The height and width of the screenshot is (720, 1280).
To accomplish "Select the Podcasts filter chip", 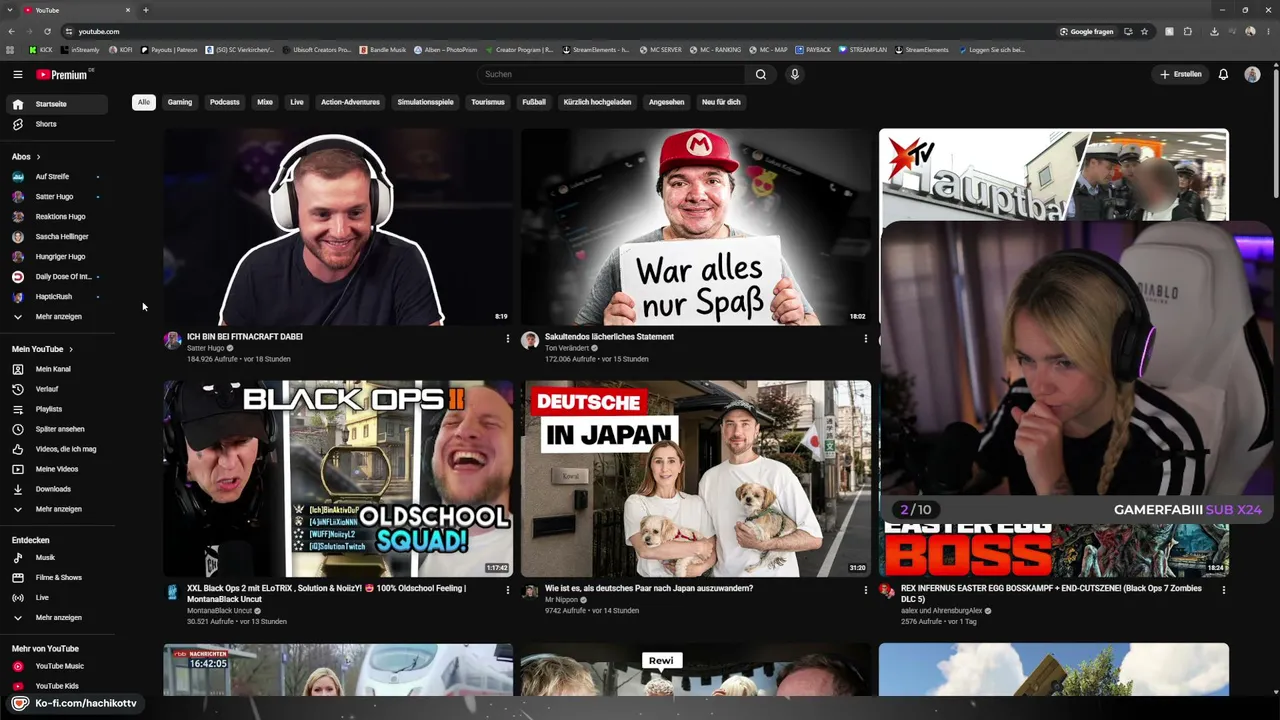I will coord(225,102).
